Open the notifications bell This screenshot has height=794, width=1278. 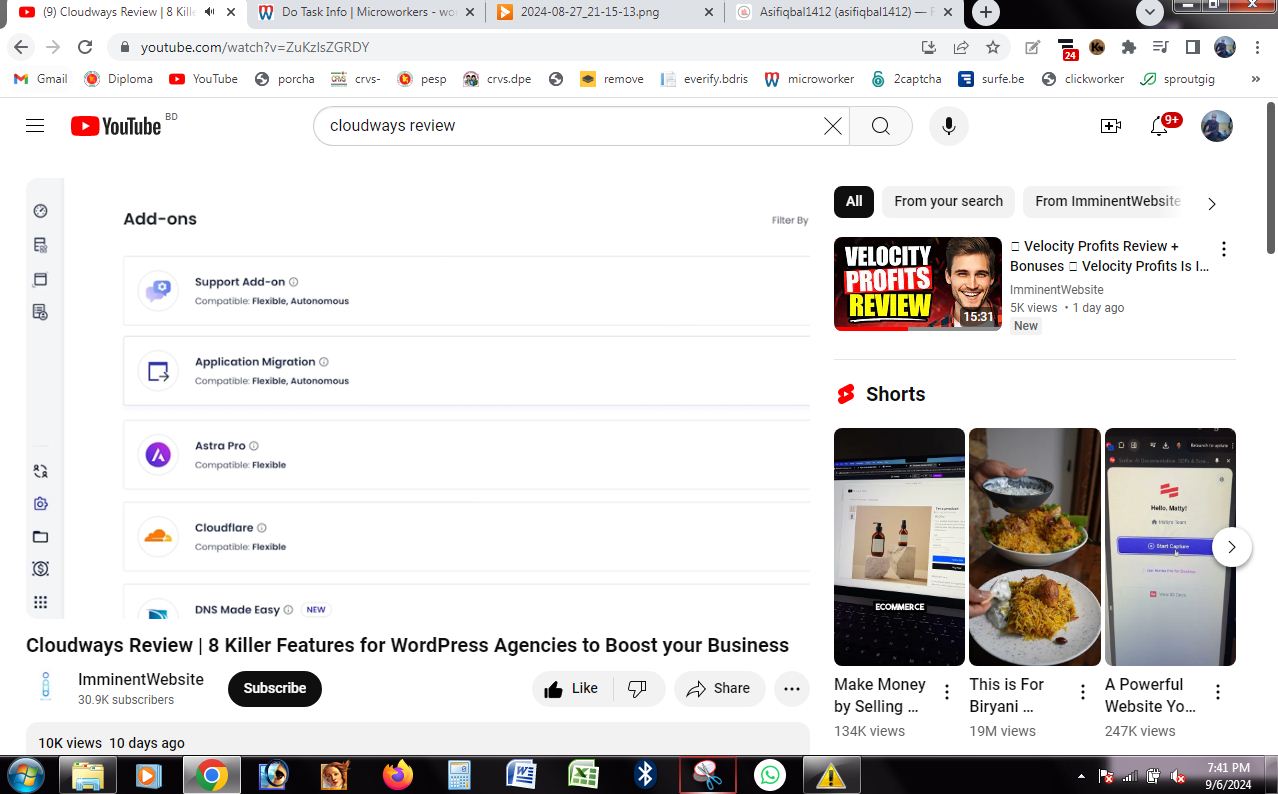tap(1159, 126)
